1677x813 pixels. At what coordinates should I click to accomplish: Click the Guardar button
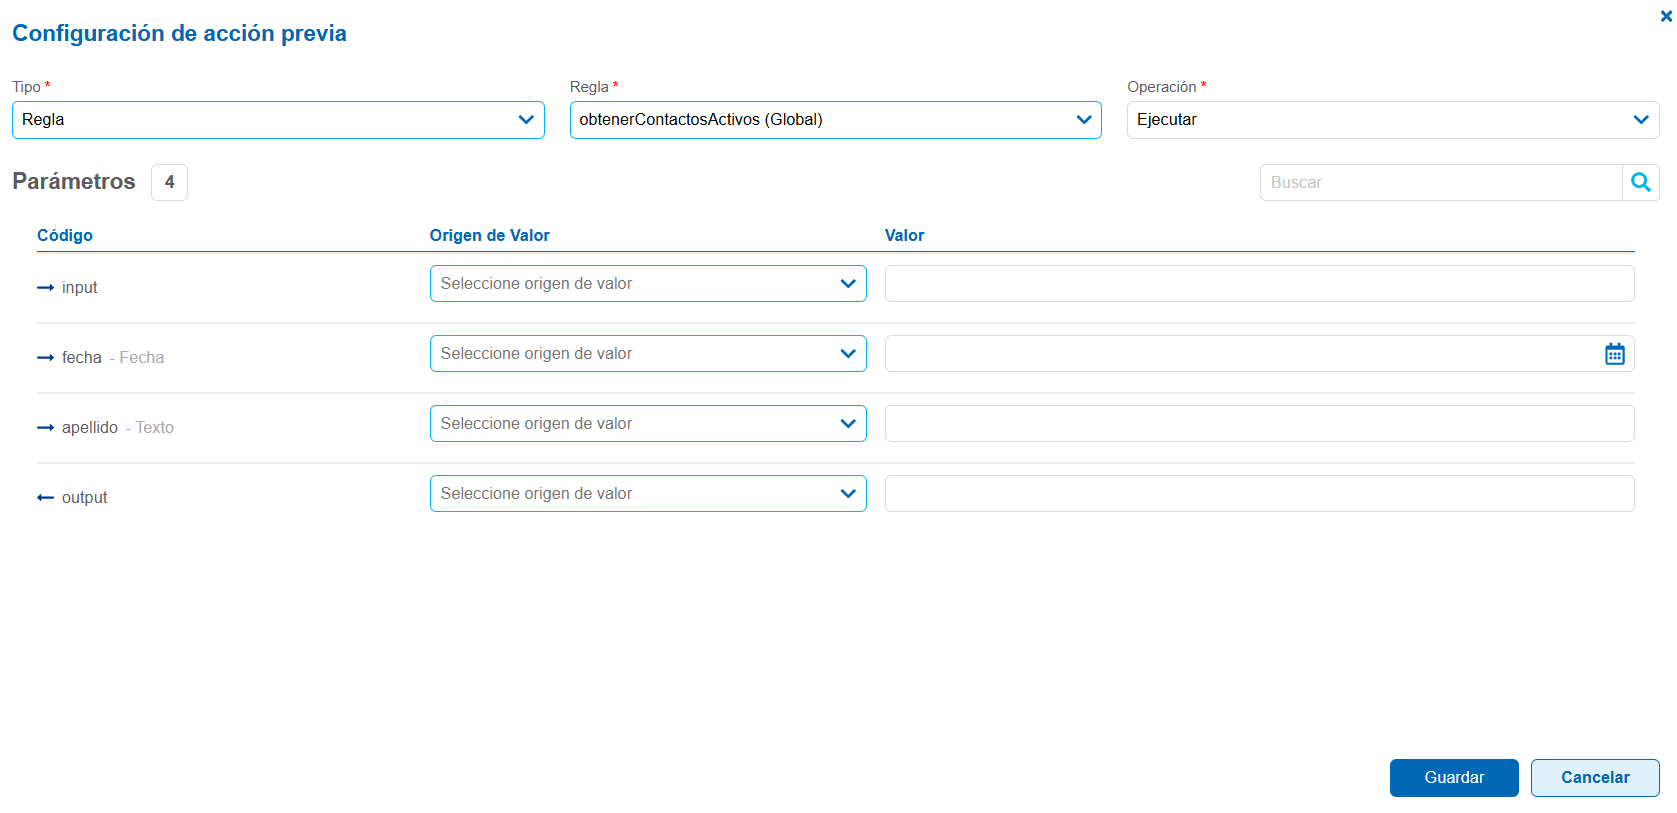coord(1454,778)
